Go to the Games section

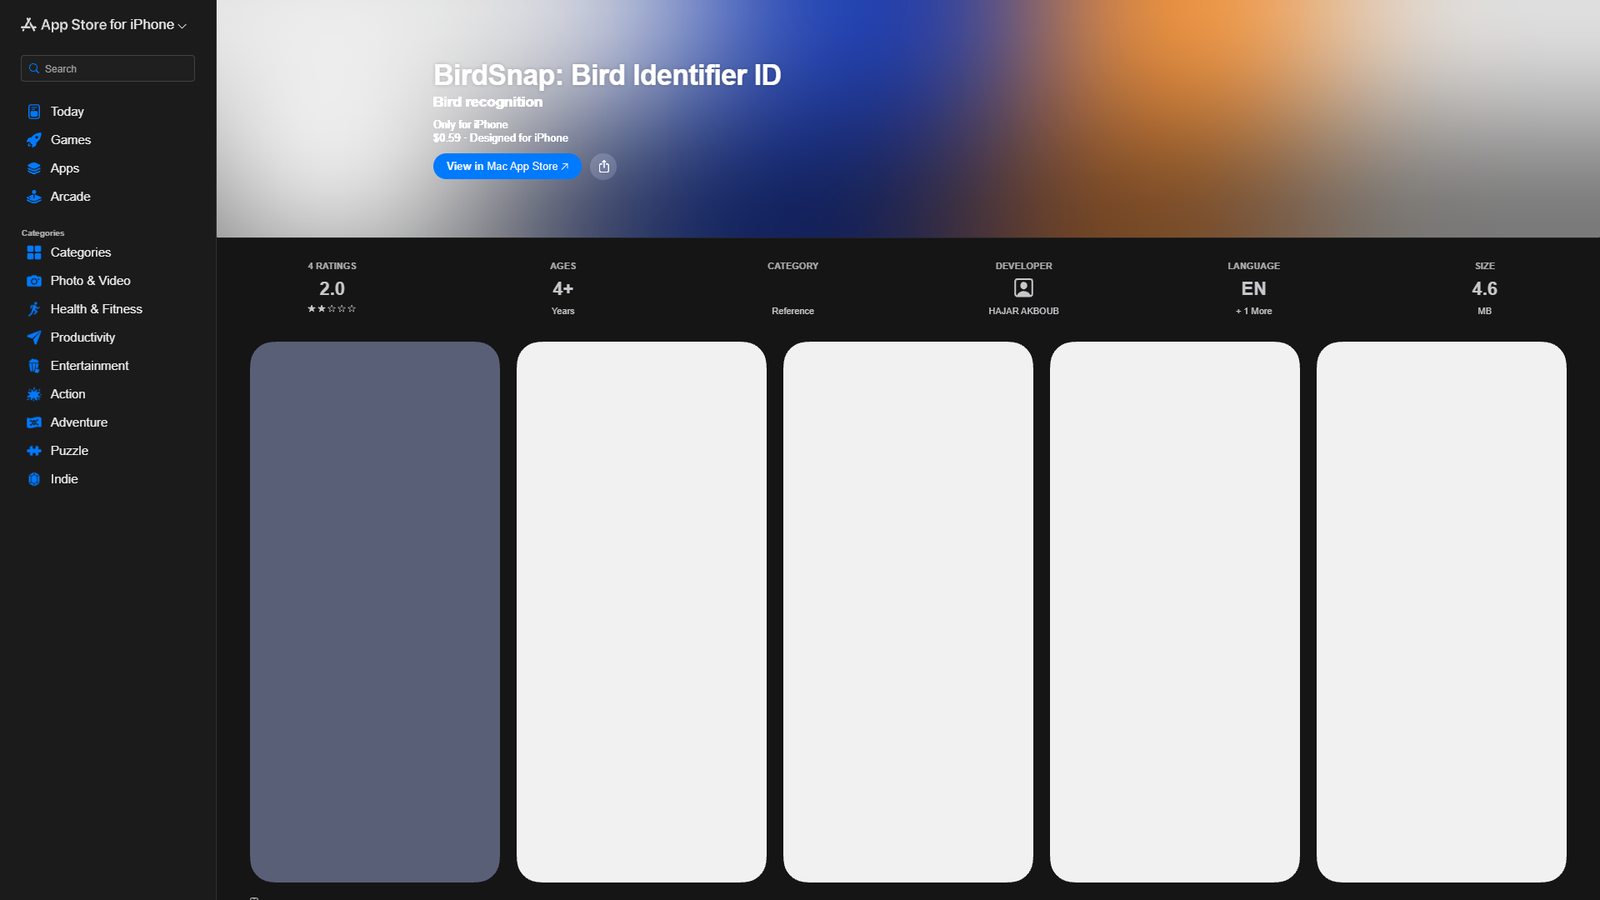(71, 140)
